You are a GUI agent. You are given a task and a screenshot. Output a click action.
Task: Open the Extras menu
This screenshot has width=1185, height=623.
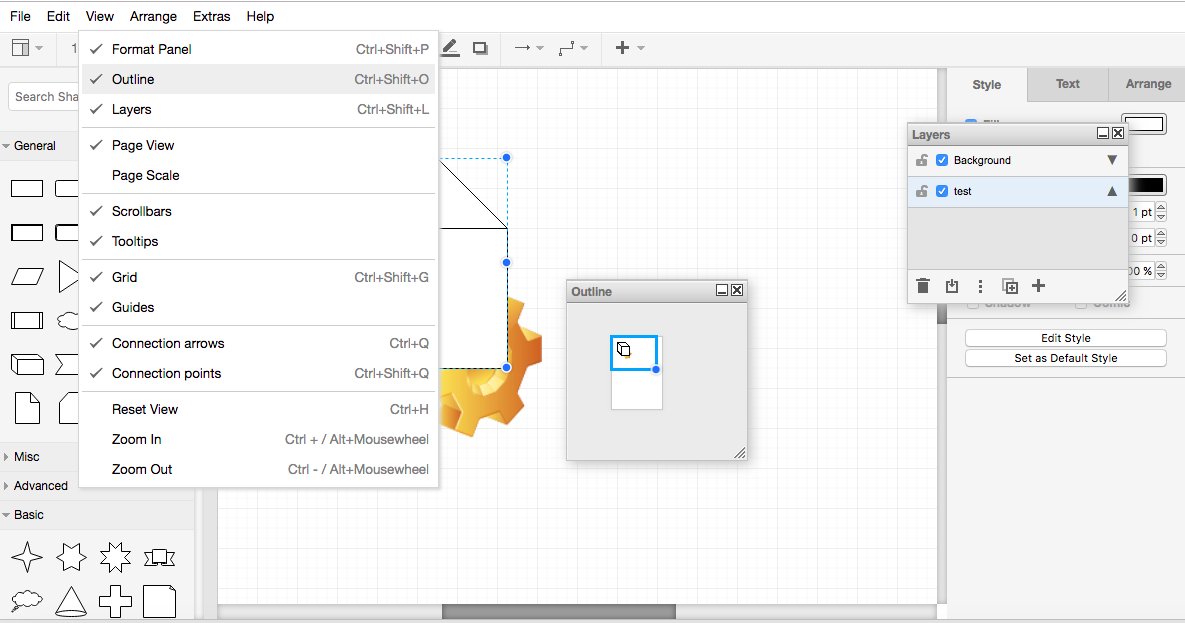[x=212, y=16]
